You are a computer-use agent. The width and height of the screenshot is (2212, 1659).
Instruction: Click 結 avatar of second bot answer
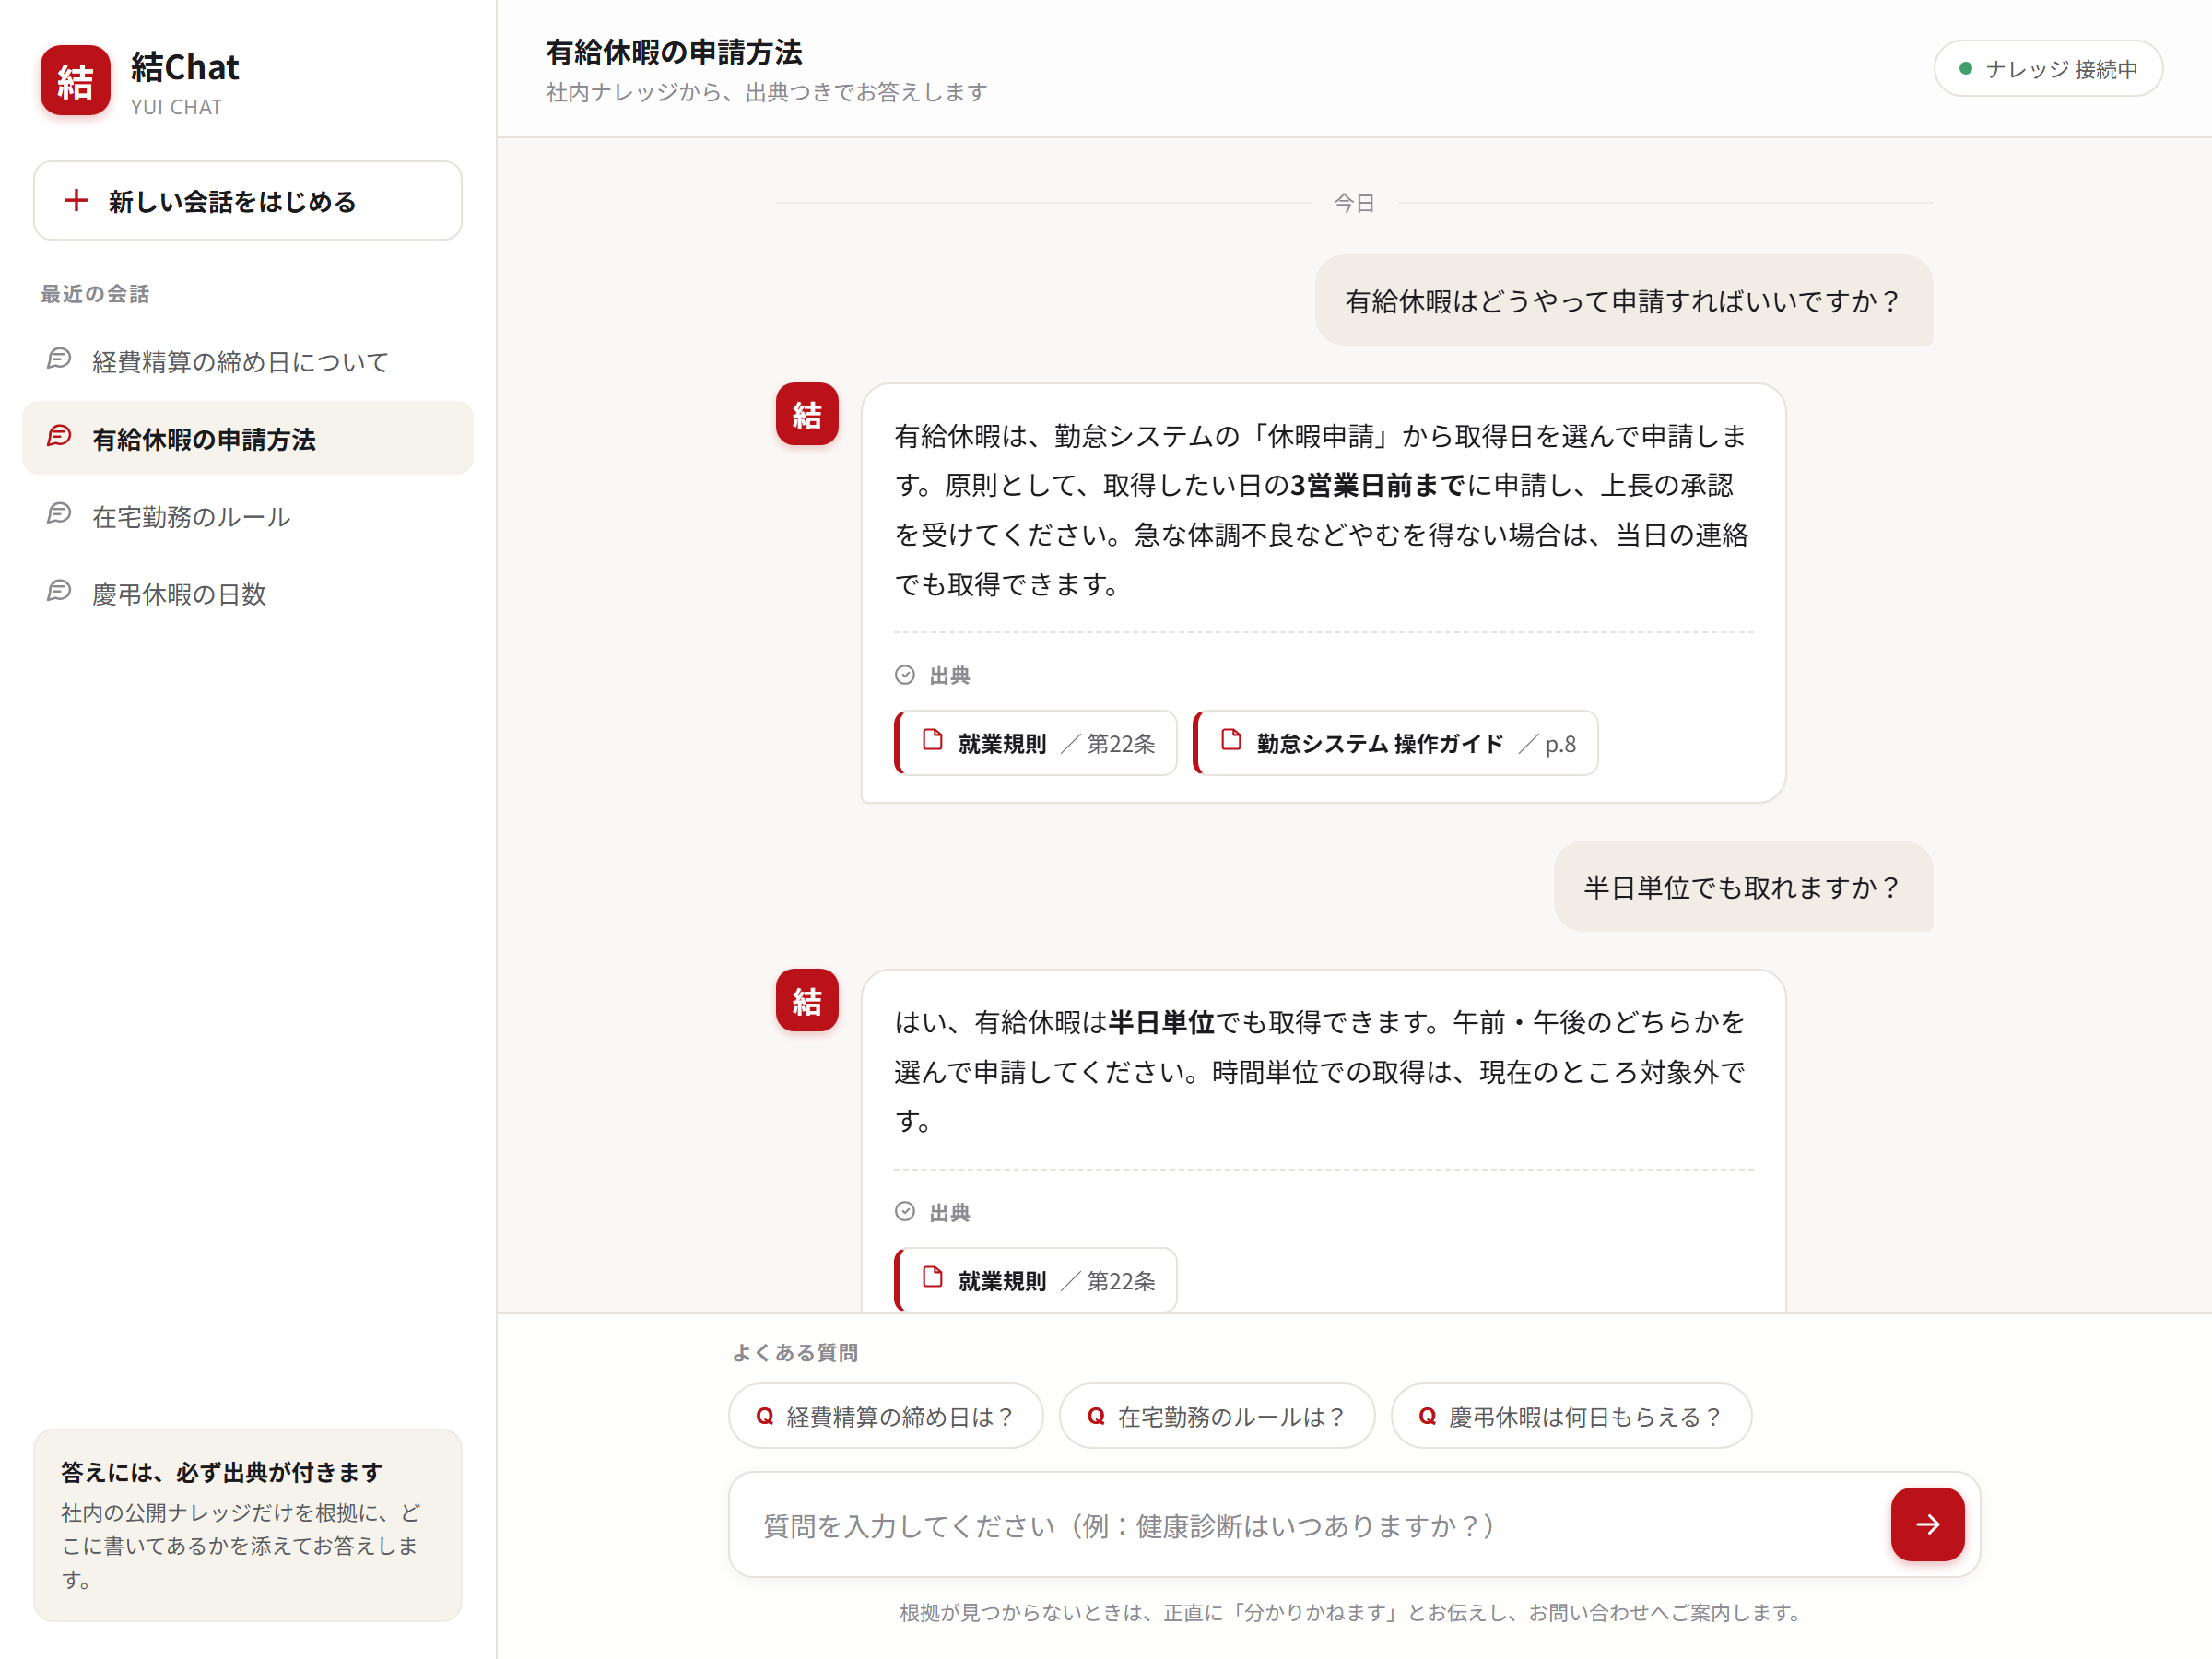click(x=807, y=1000)
